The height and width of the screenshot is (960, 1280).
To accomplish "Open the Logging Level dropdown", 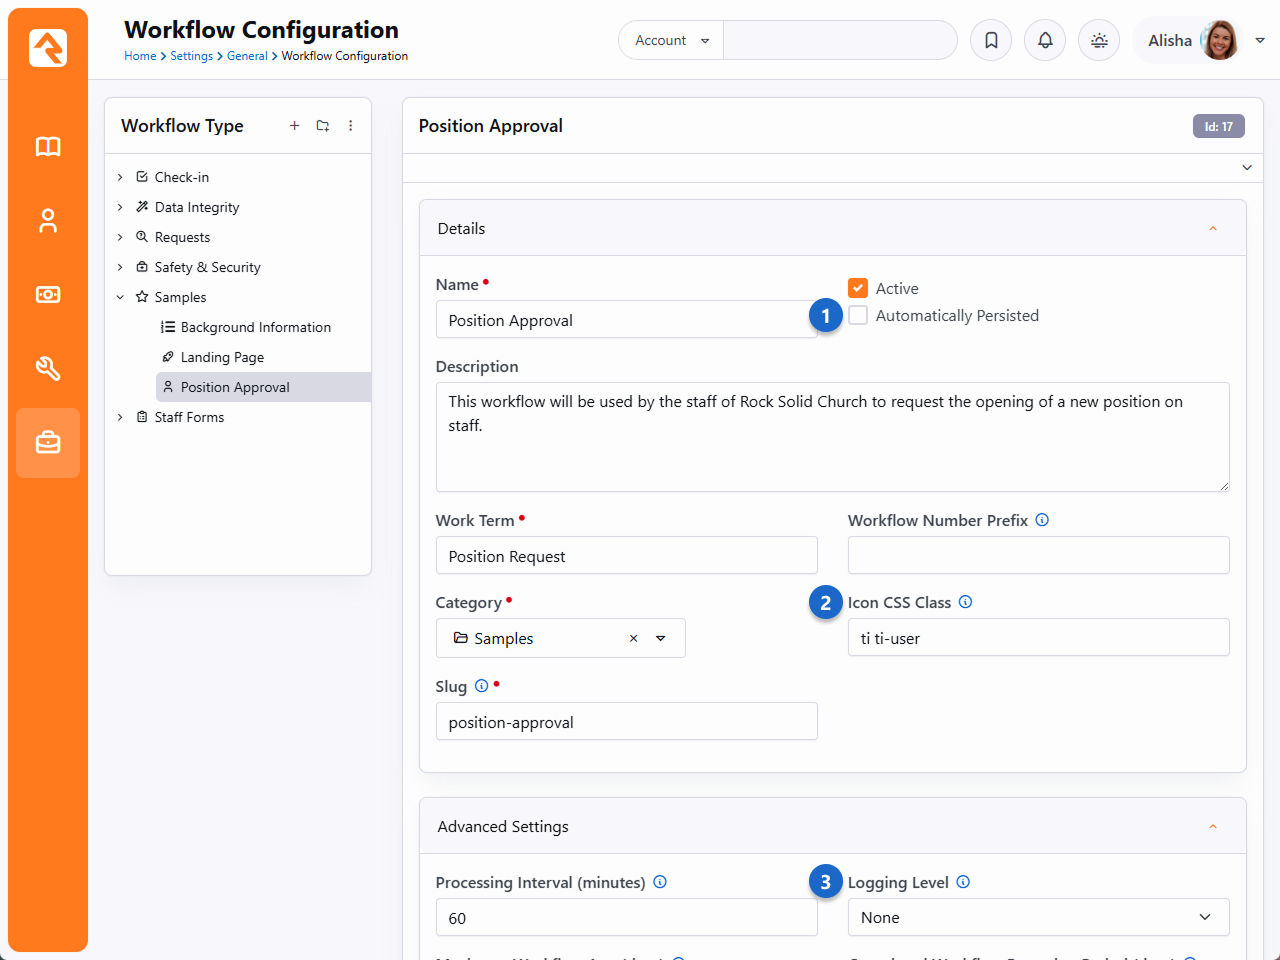I will tap(1038, 917).
